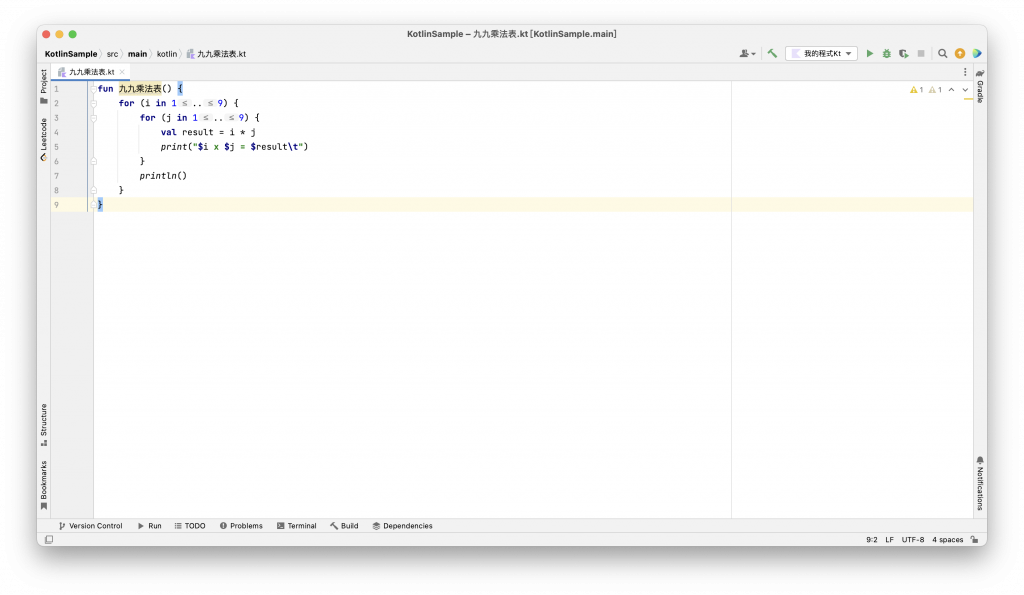Change the LF line separator
1024x595 pixels.
889,539
